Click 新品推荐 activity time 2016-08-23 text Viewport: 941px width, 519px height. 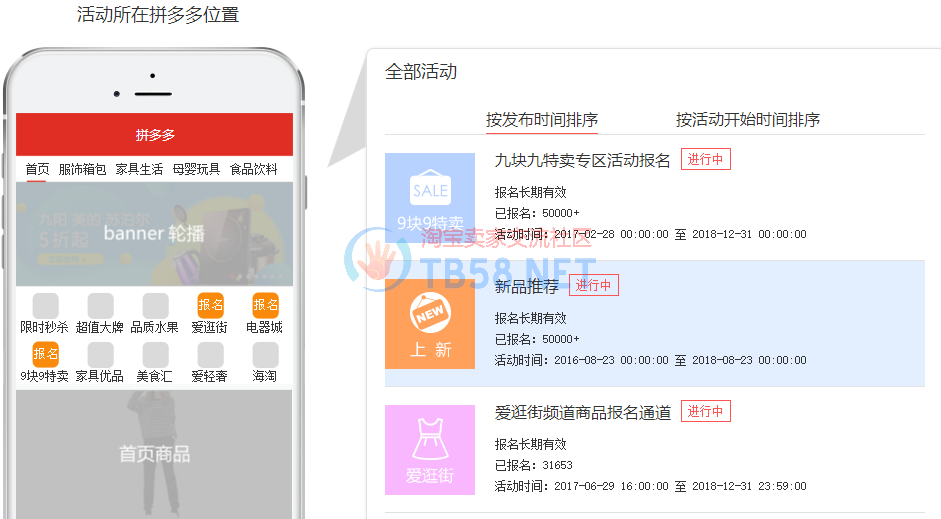(x=611, y=360)
